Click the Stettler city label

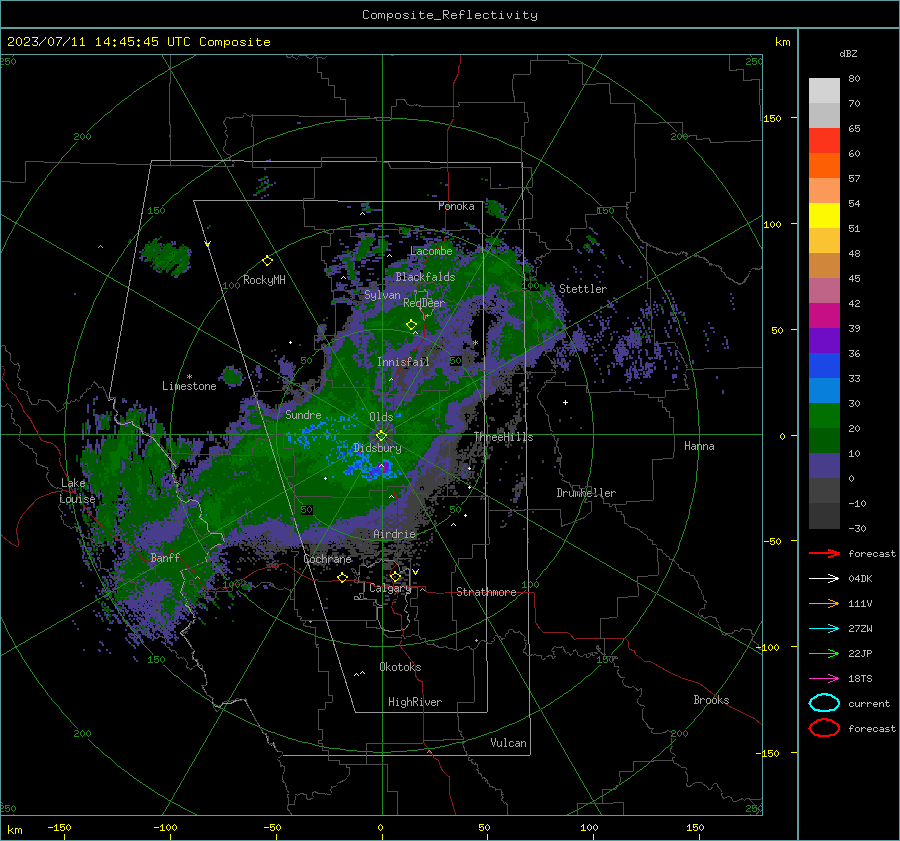click(x=583, y=289)
